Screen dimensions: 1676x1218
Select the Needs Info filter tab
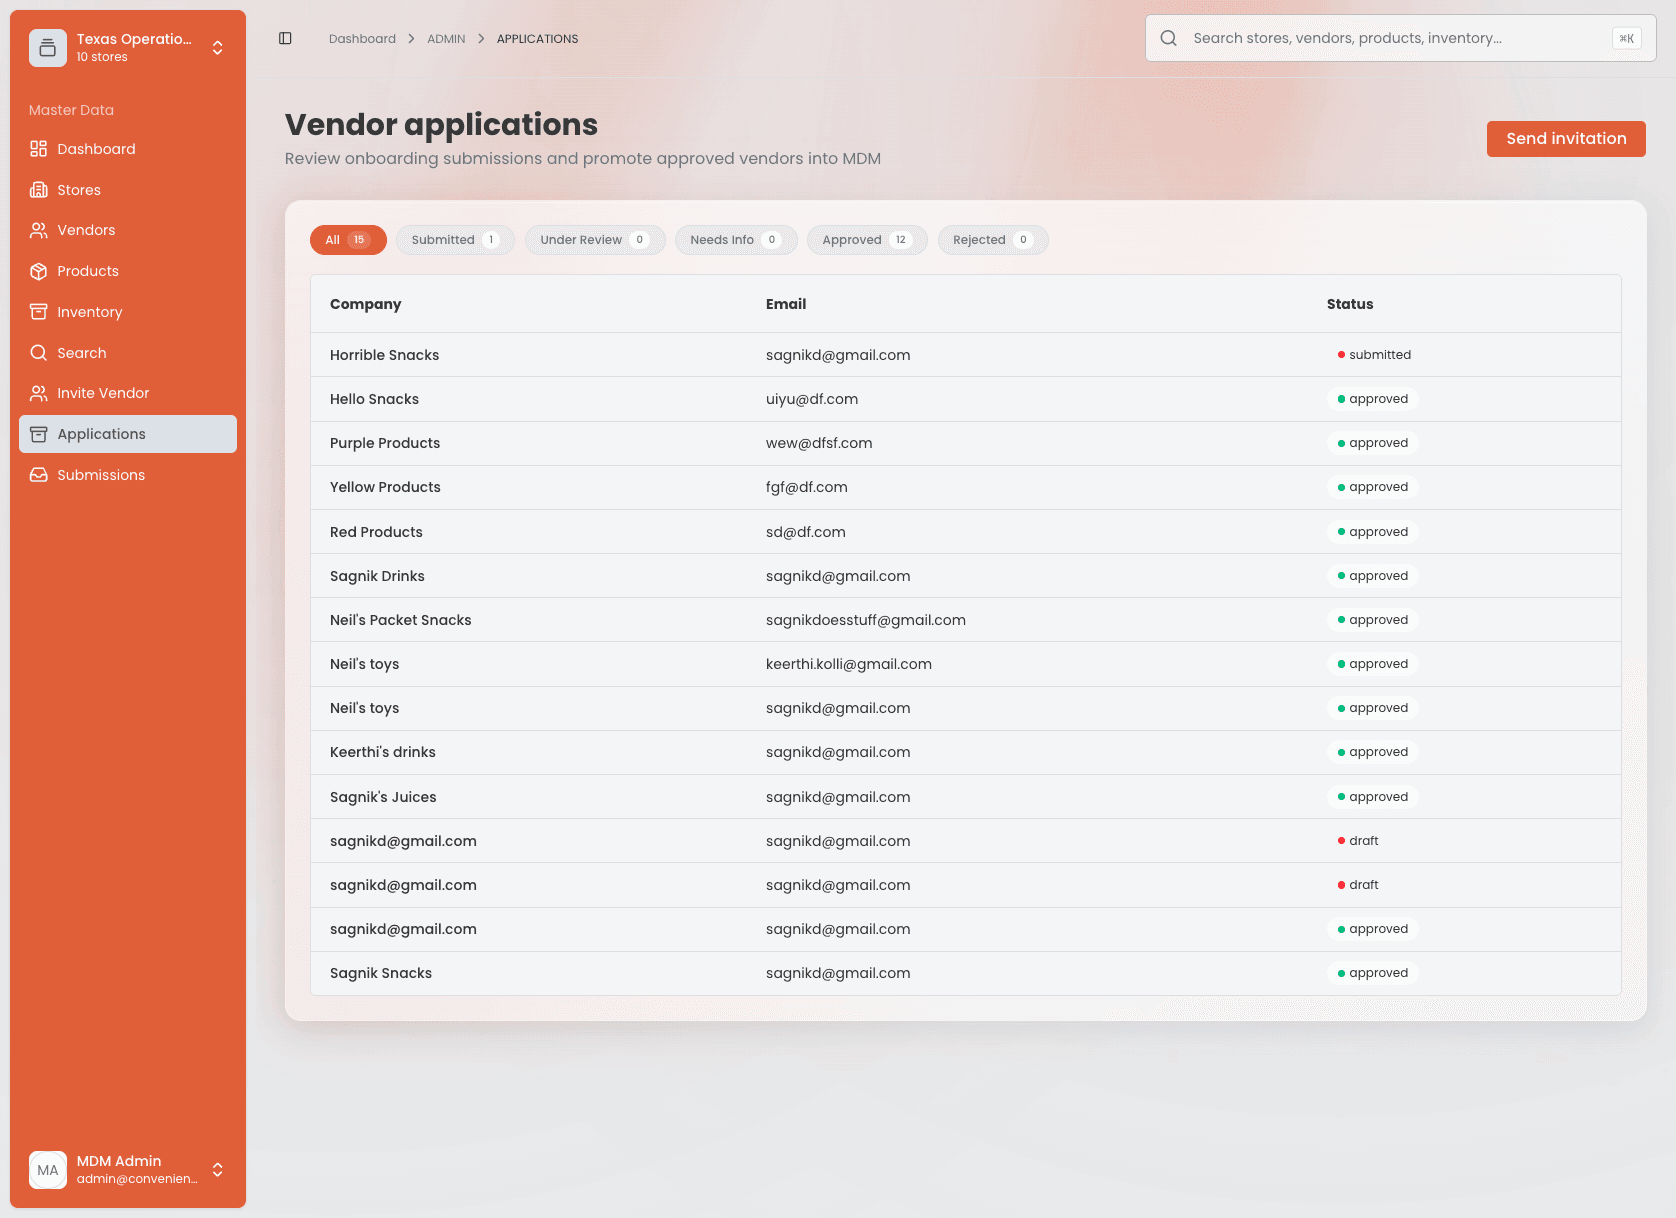coord(736,240)
